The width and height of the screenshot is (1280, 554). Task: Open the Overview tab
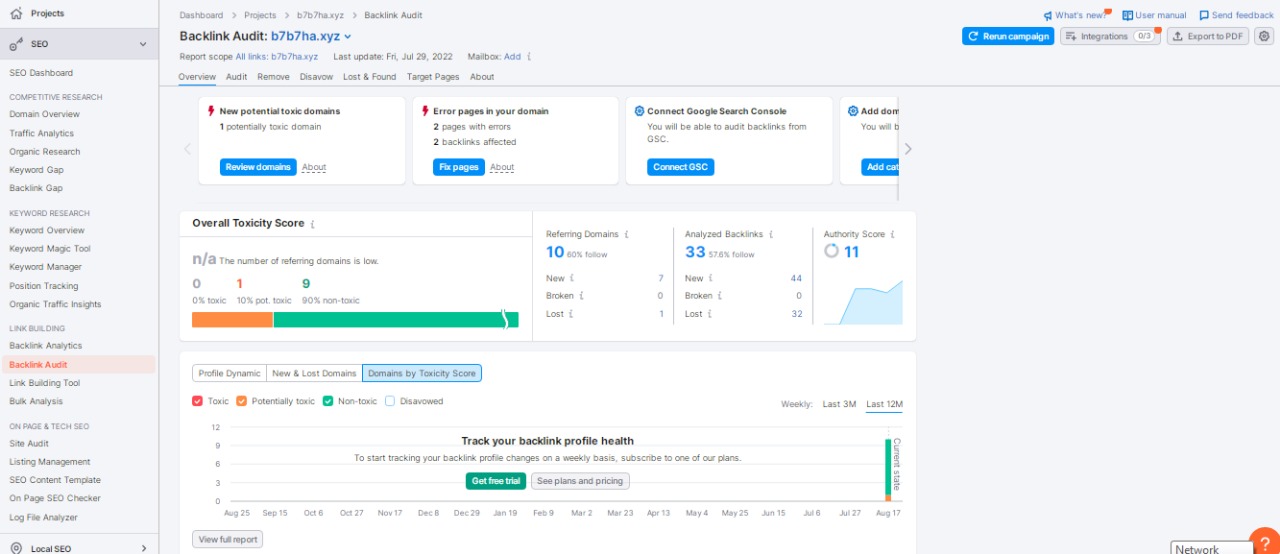(x=197, y=77)
